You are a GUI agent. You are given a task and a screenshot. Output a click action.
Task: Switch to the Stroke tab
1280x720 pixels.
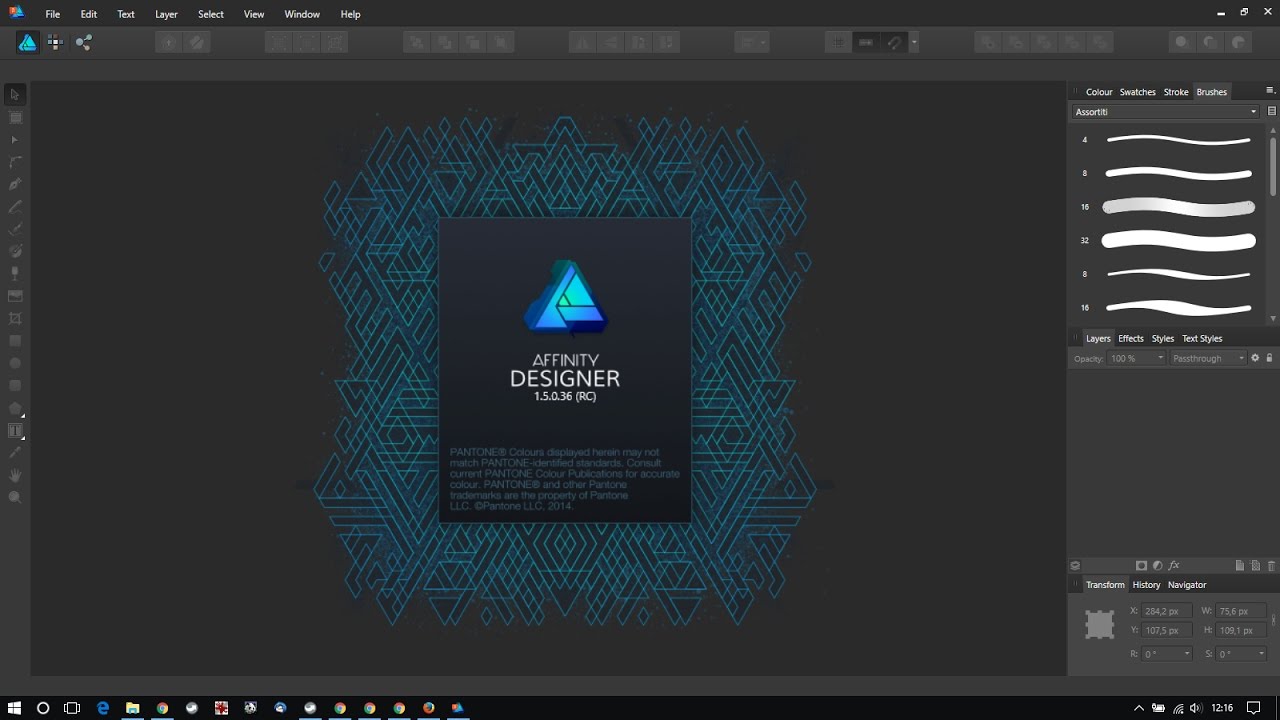coord(1176,92)
